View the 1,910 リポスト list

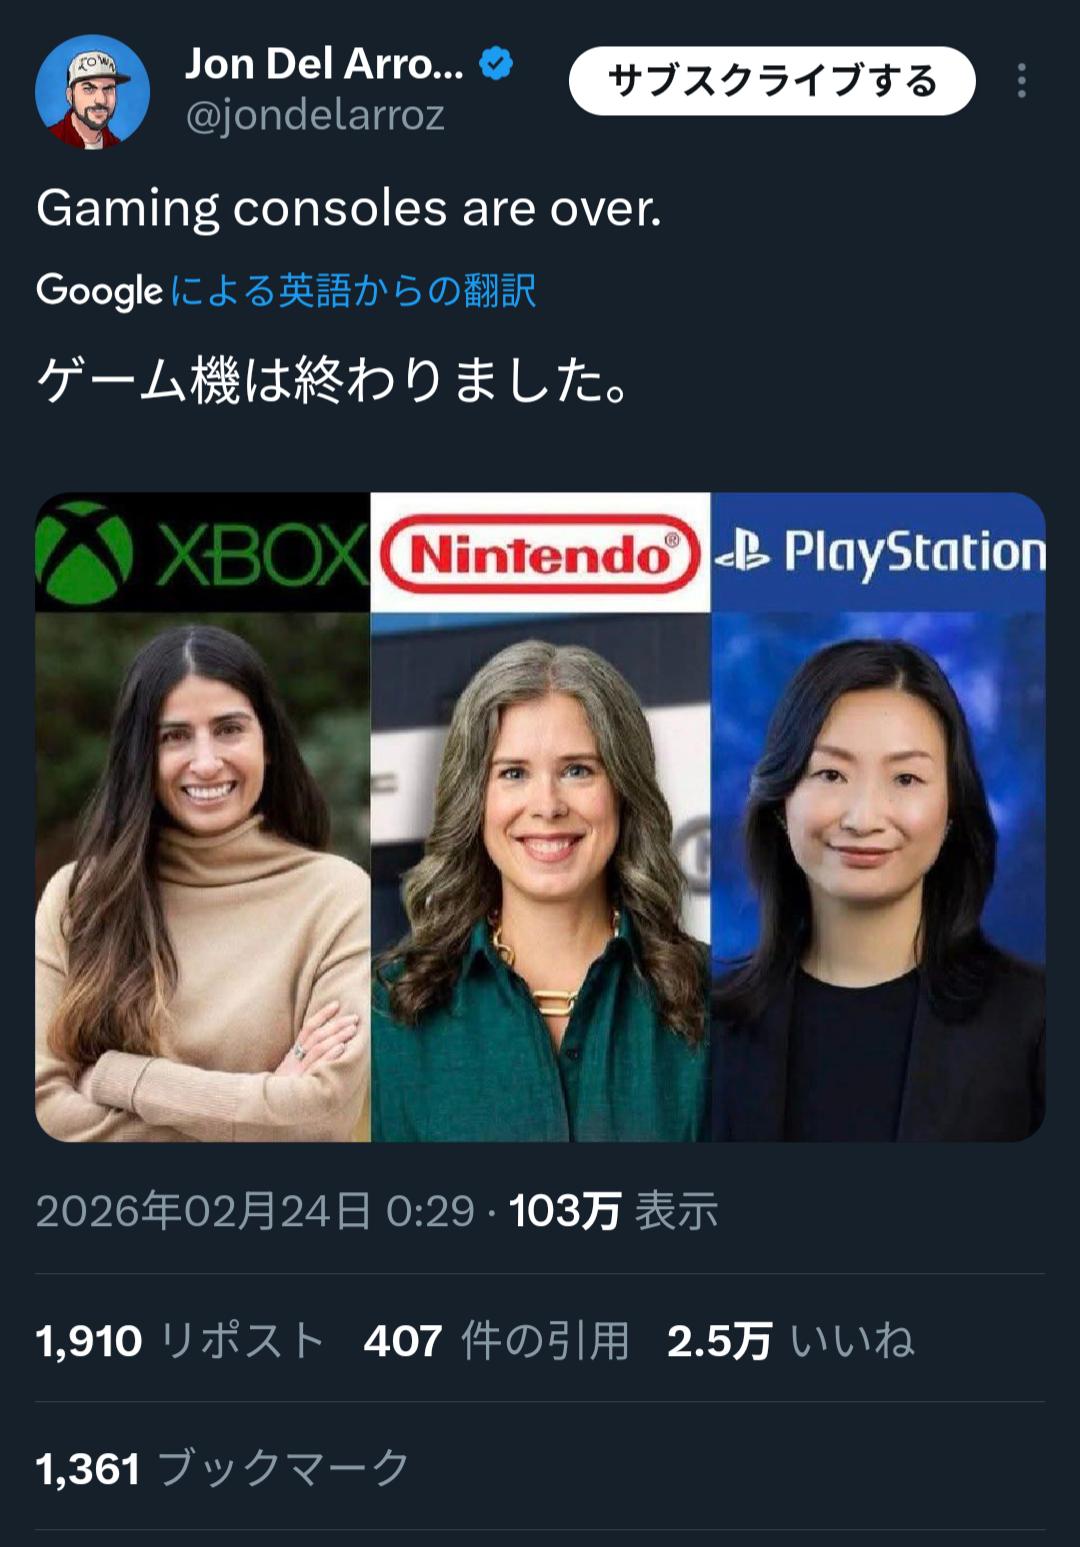[181, 1341]
